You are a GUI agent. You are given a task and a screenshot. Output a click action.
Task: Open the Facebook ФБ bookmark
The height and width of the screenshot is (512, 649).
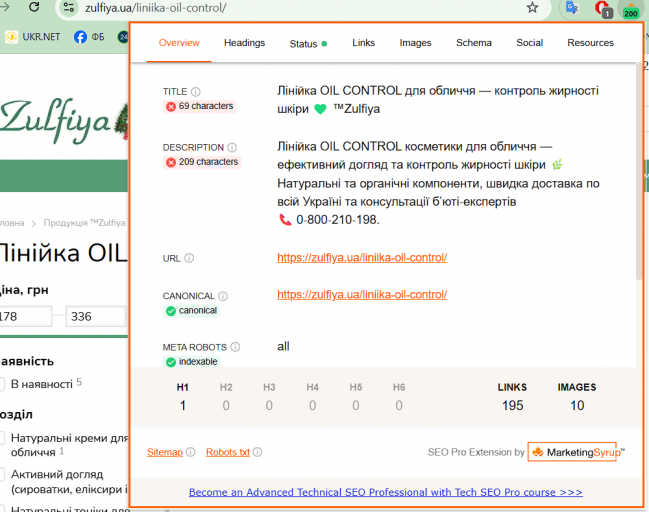click(89, 37)
